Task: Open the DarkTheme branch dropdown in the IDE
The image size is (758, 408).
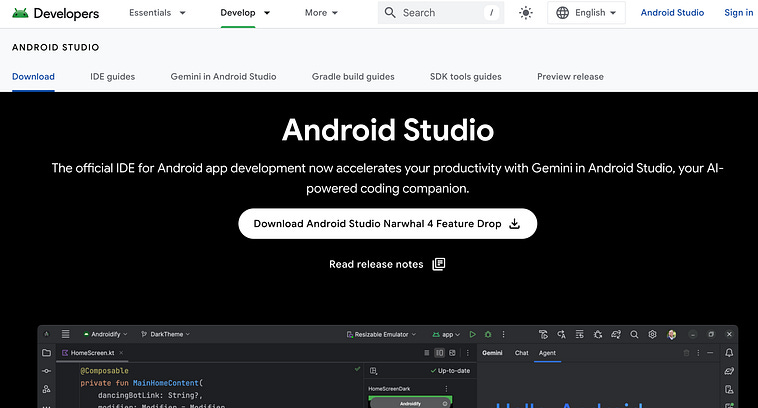Action: pos(165,334)
